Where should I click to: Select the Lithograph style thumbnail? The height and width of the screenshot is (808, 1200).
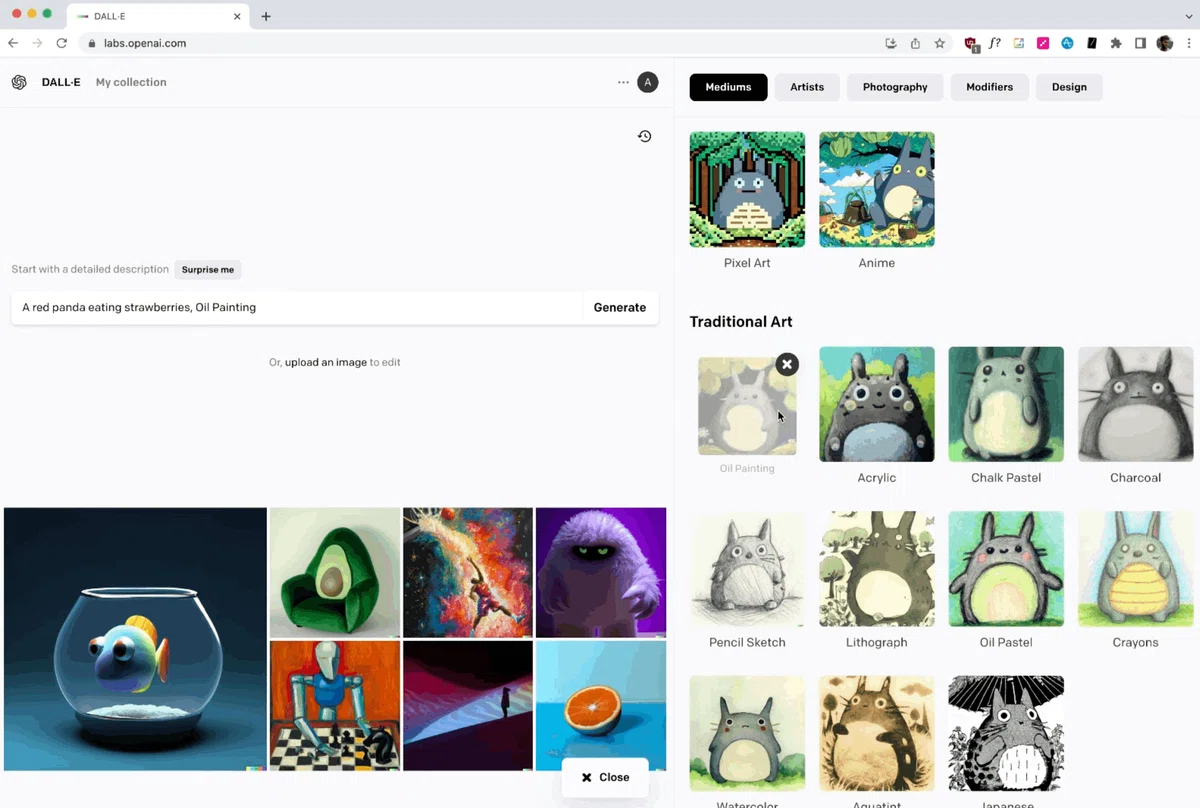(x=877, y=569)
